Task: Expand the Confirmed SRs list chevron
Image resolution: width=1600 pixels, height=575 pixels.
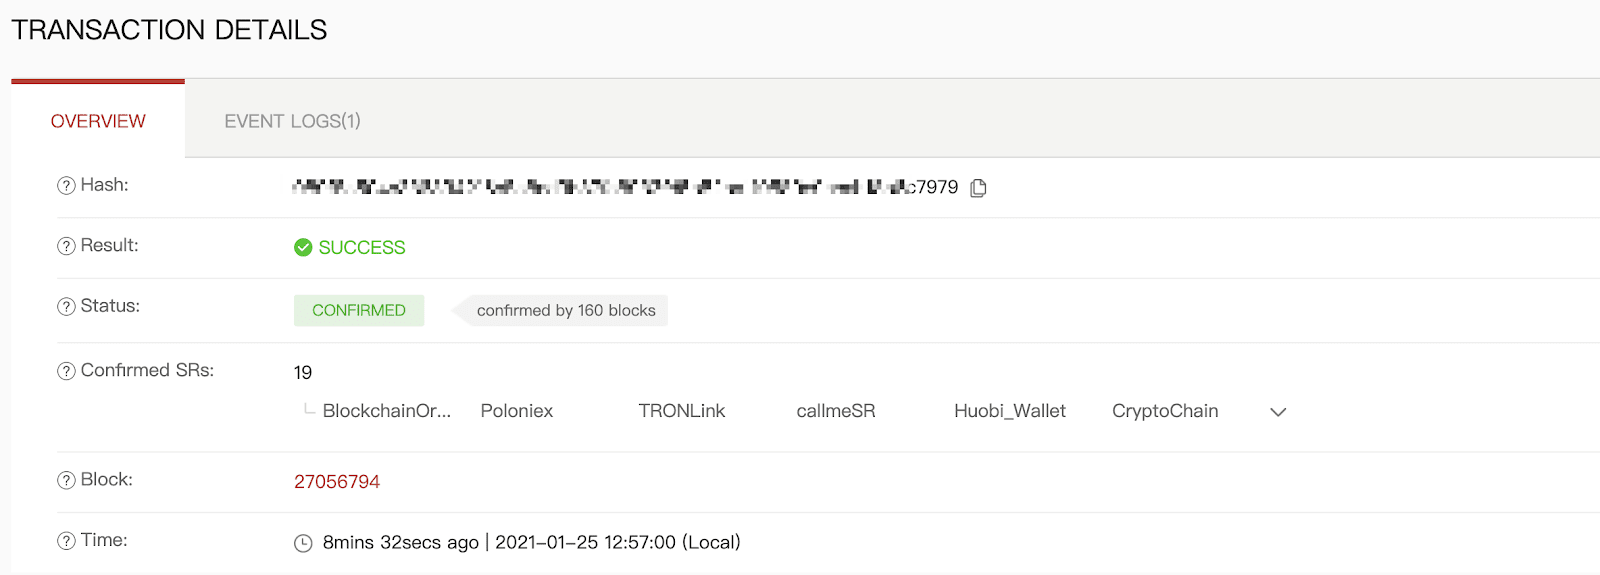Action: (1278, 412)
